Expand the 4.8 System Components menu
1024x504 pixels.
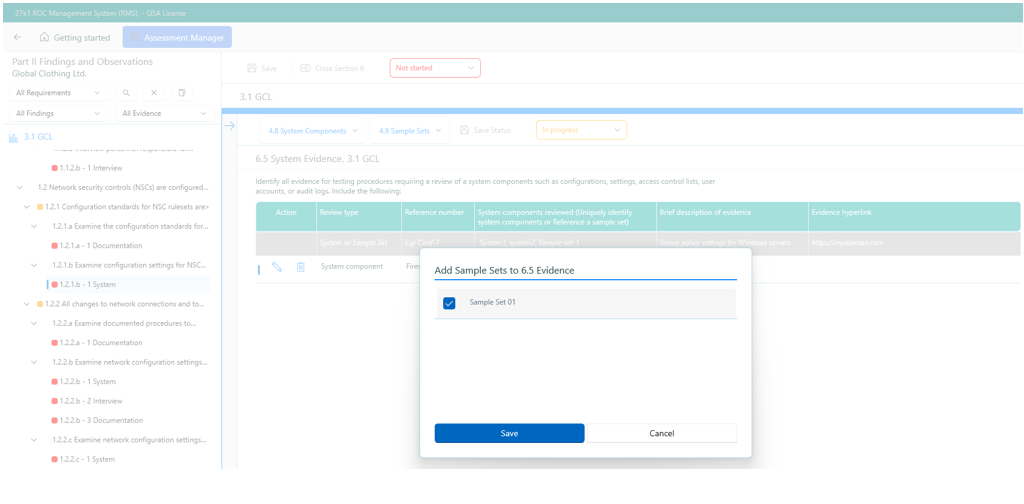313,130
